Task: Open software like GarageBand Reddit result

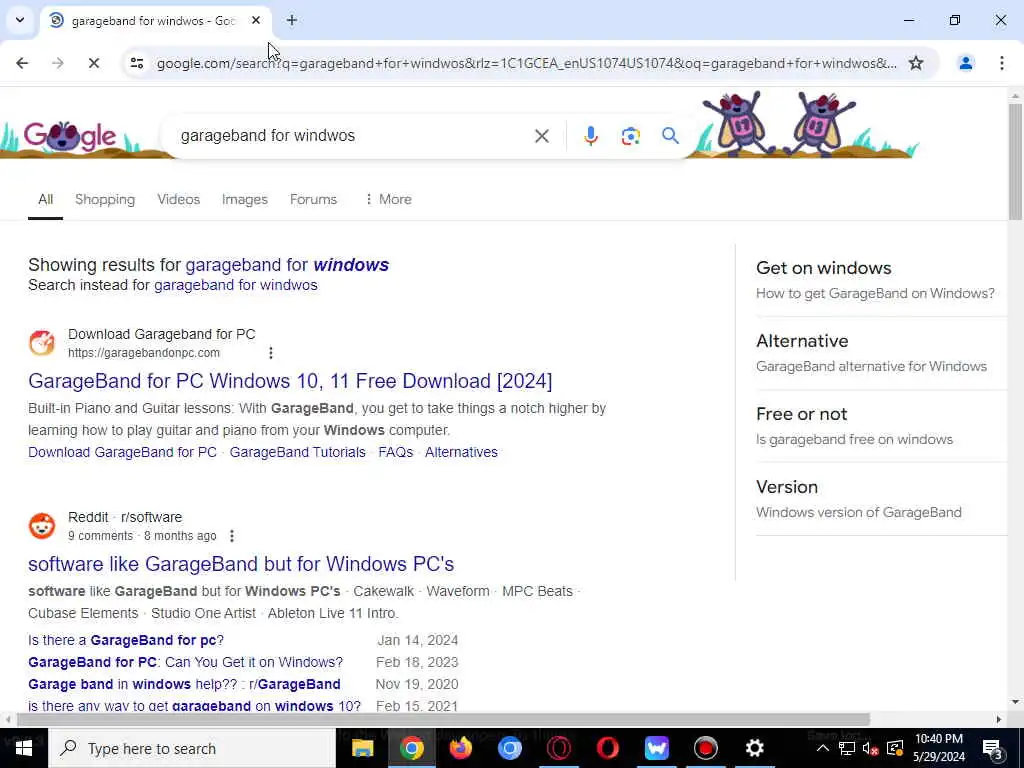Action: click(x=241, y=564)
